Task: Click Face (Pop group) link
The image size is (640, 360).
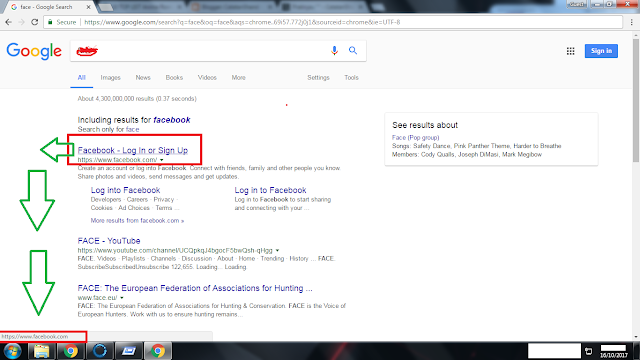Action: [416, 138]
